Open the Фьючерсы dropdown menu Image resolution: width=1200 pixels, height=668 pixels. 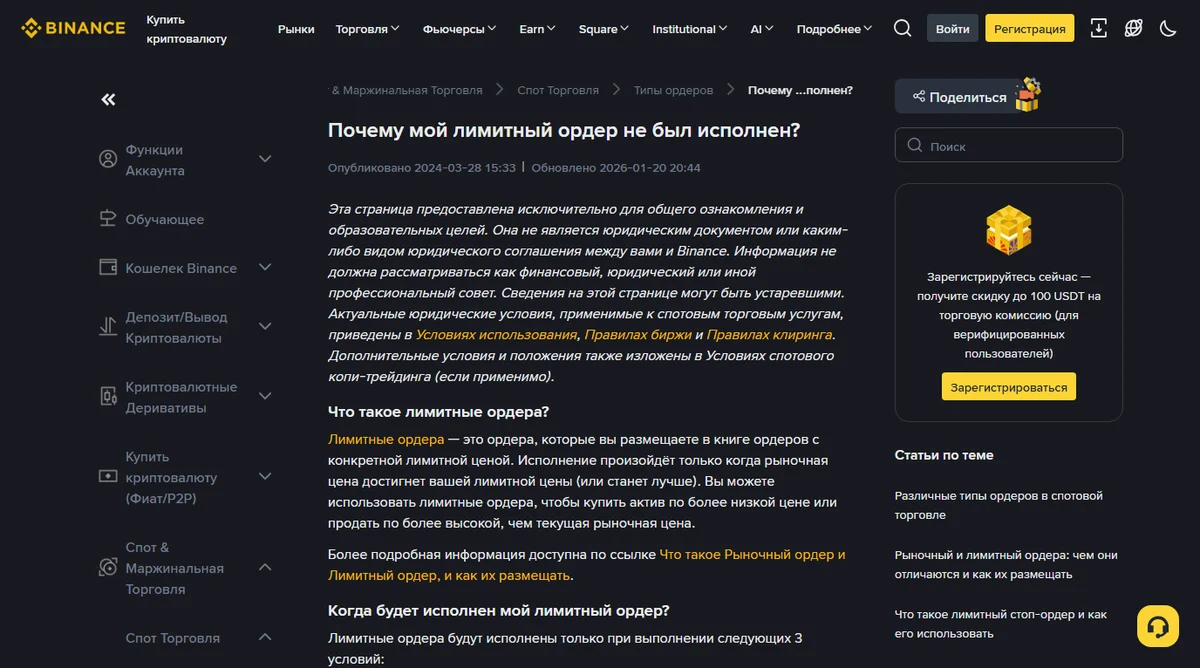pos(460,29)
